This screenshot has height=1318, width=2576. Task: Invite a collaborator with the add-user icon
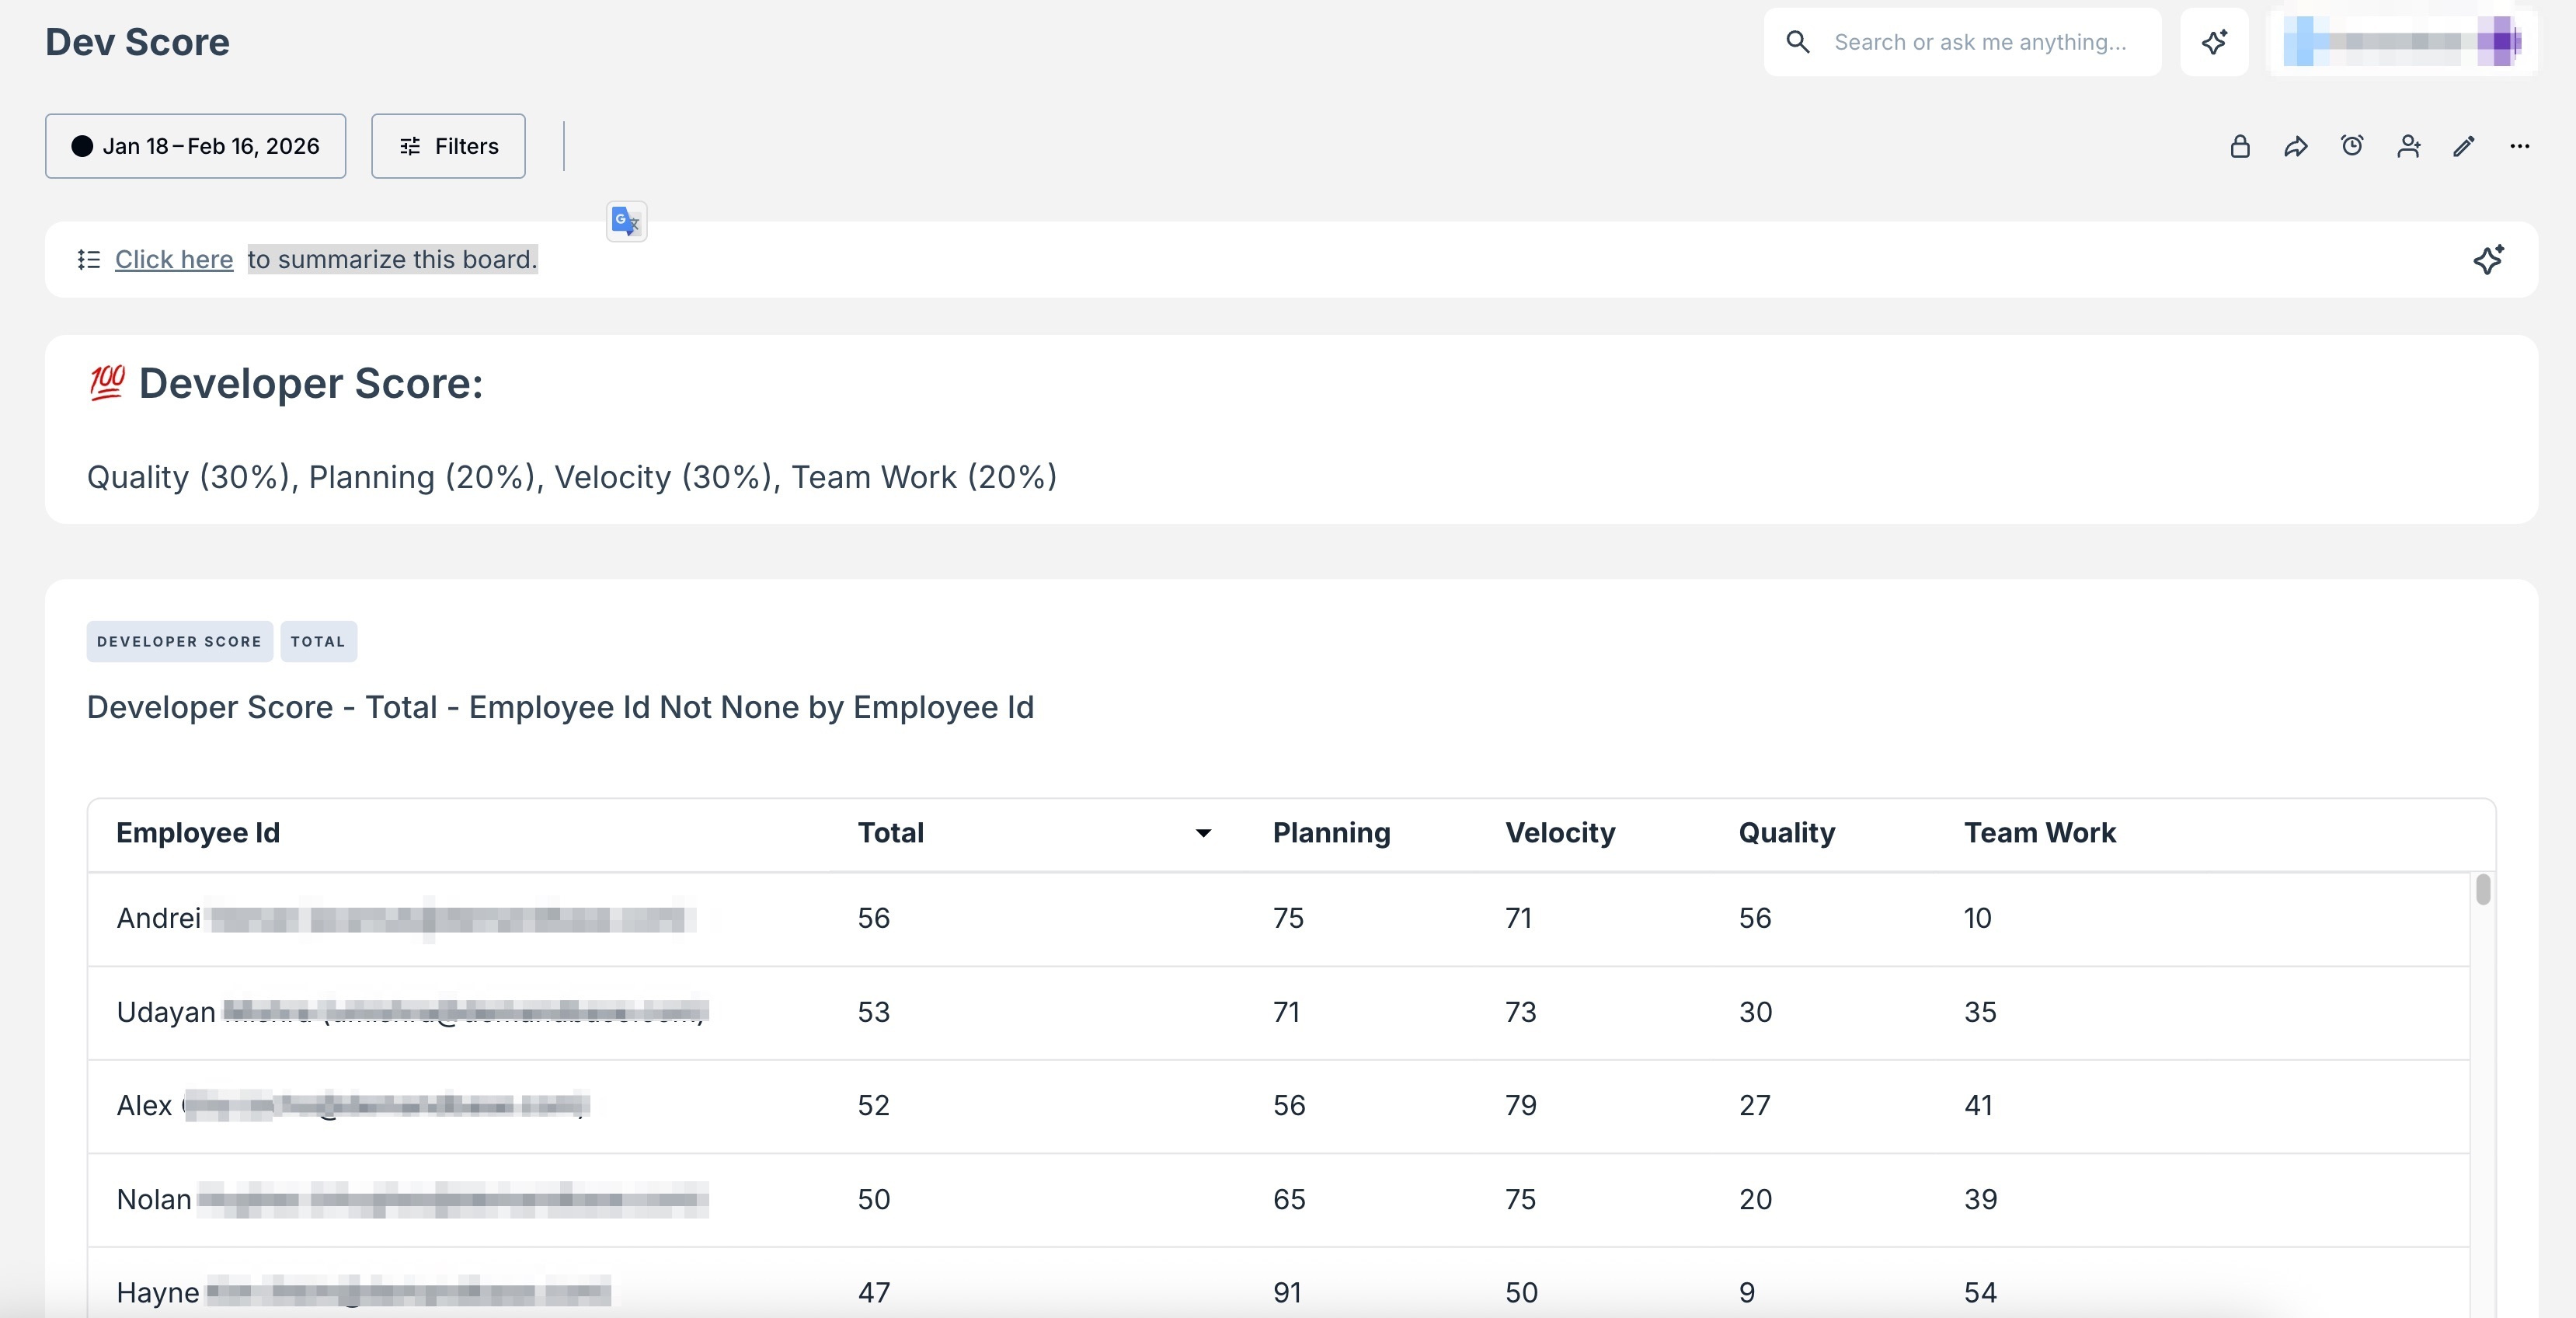(2408, 146)
